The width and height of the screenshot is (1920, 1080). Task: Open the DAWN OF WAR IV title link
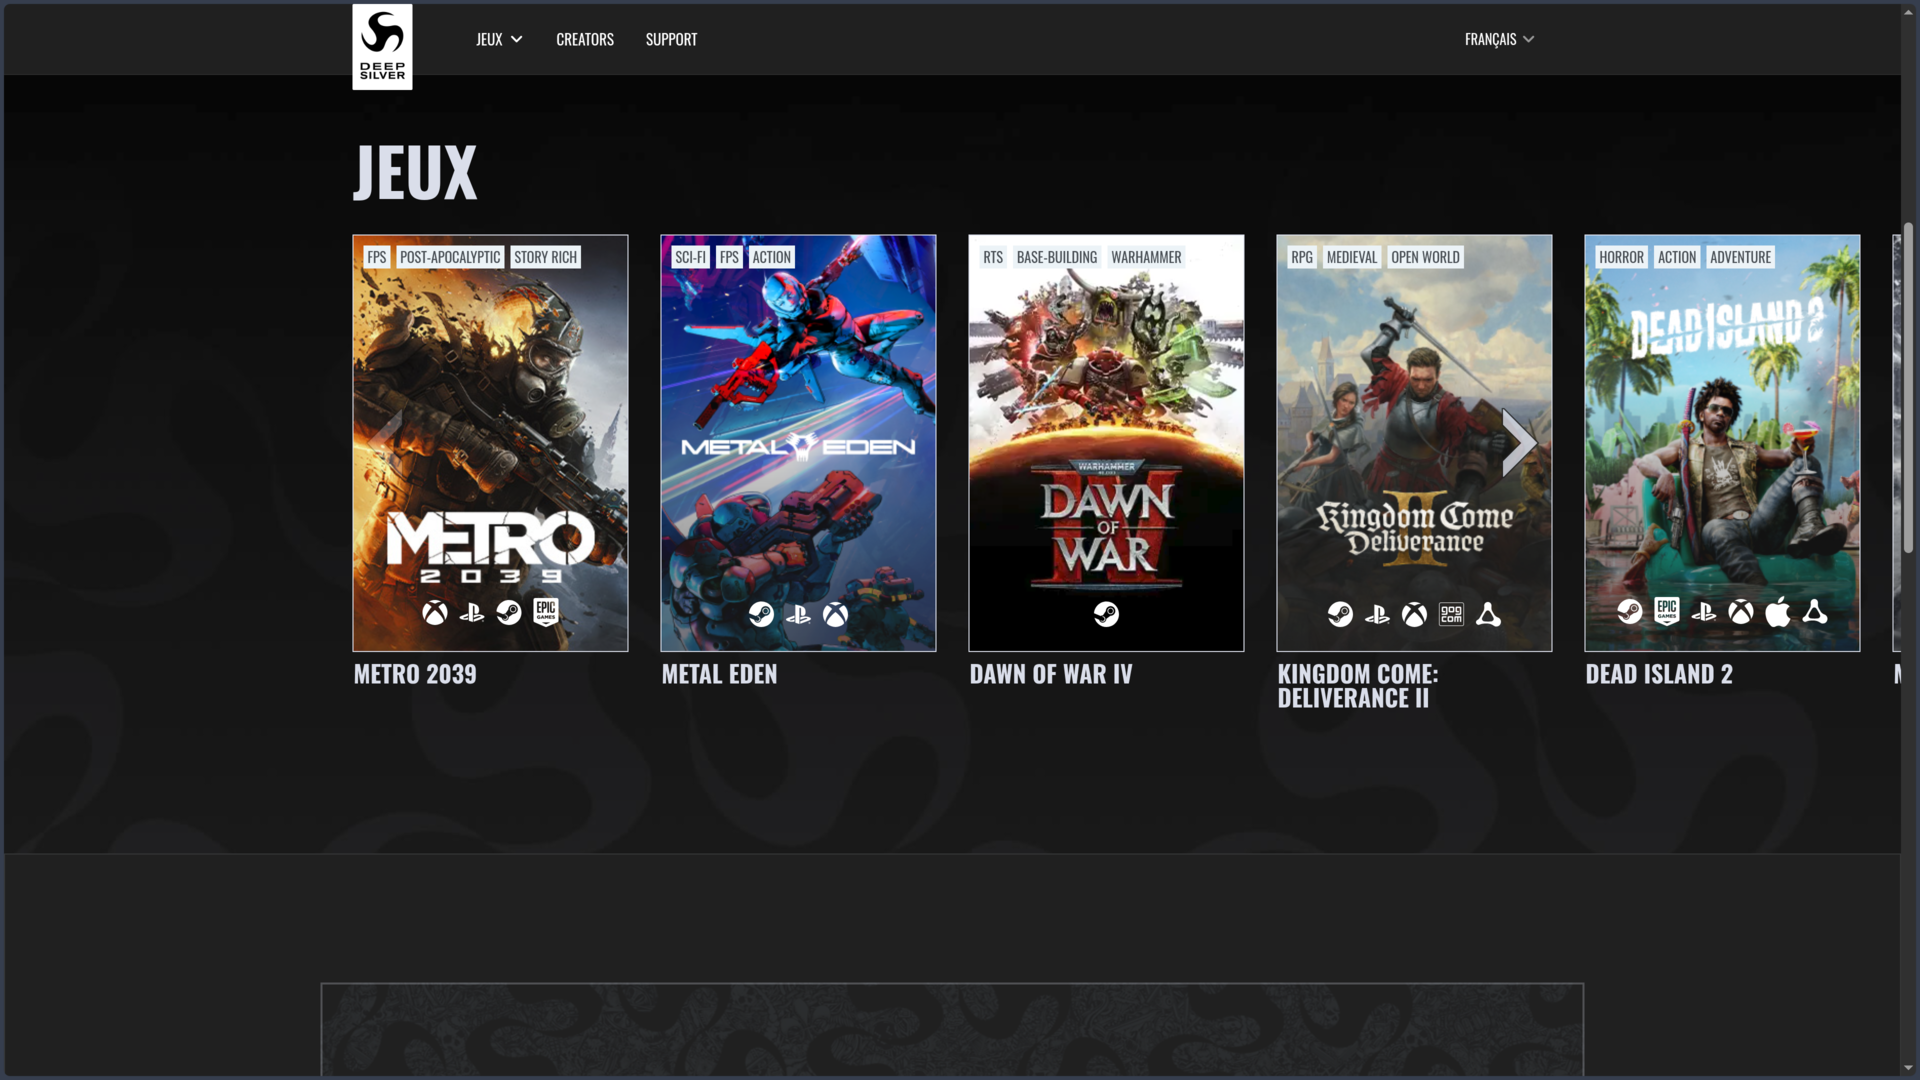pos(1051,674)
